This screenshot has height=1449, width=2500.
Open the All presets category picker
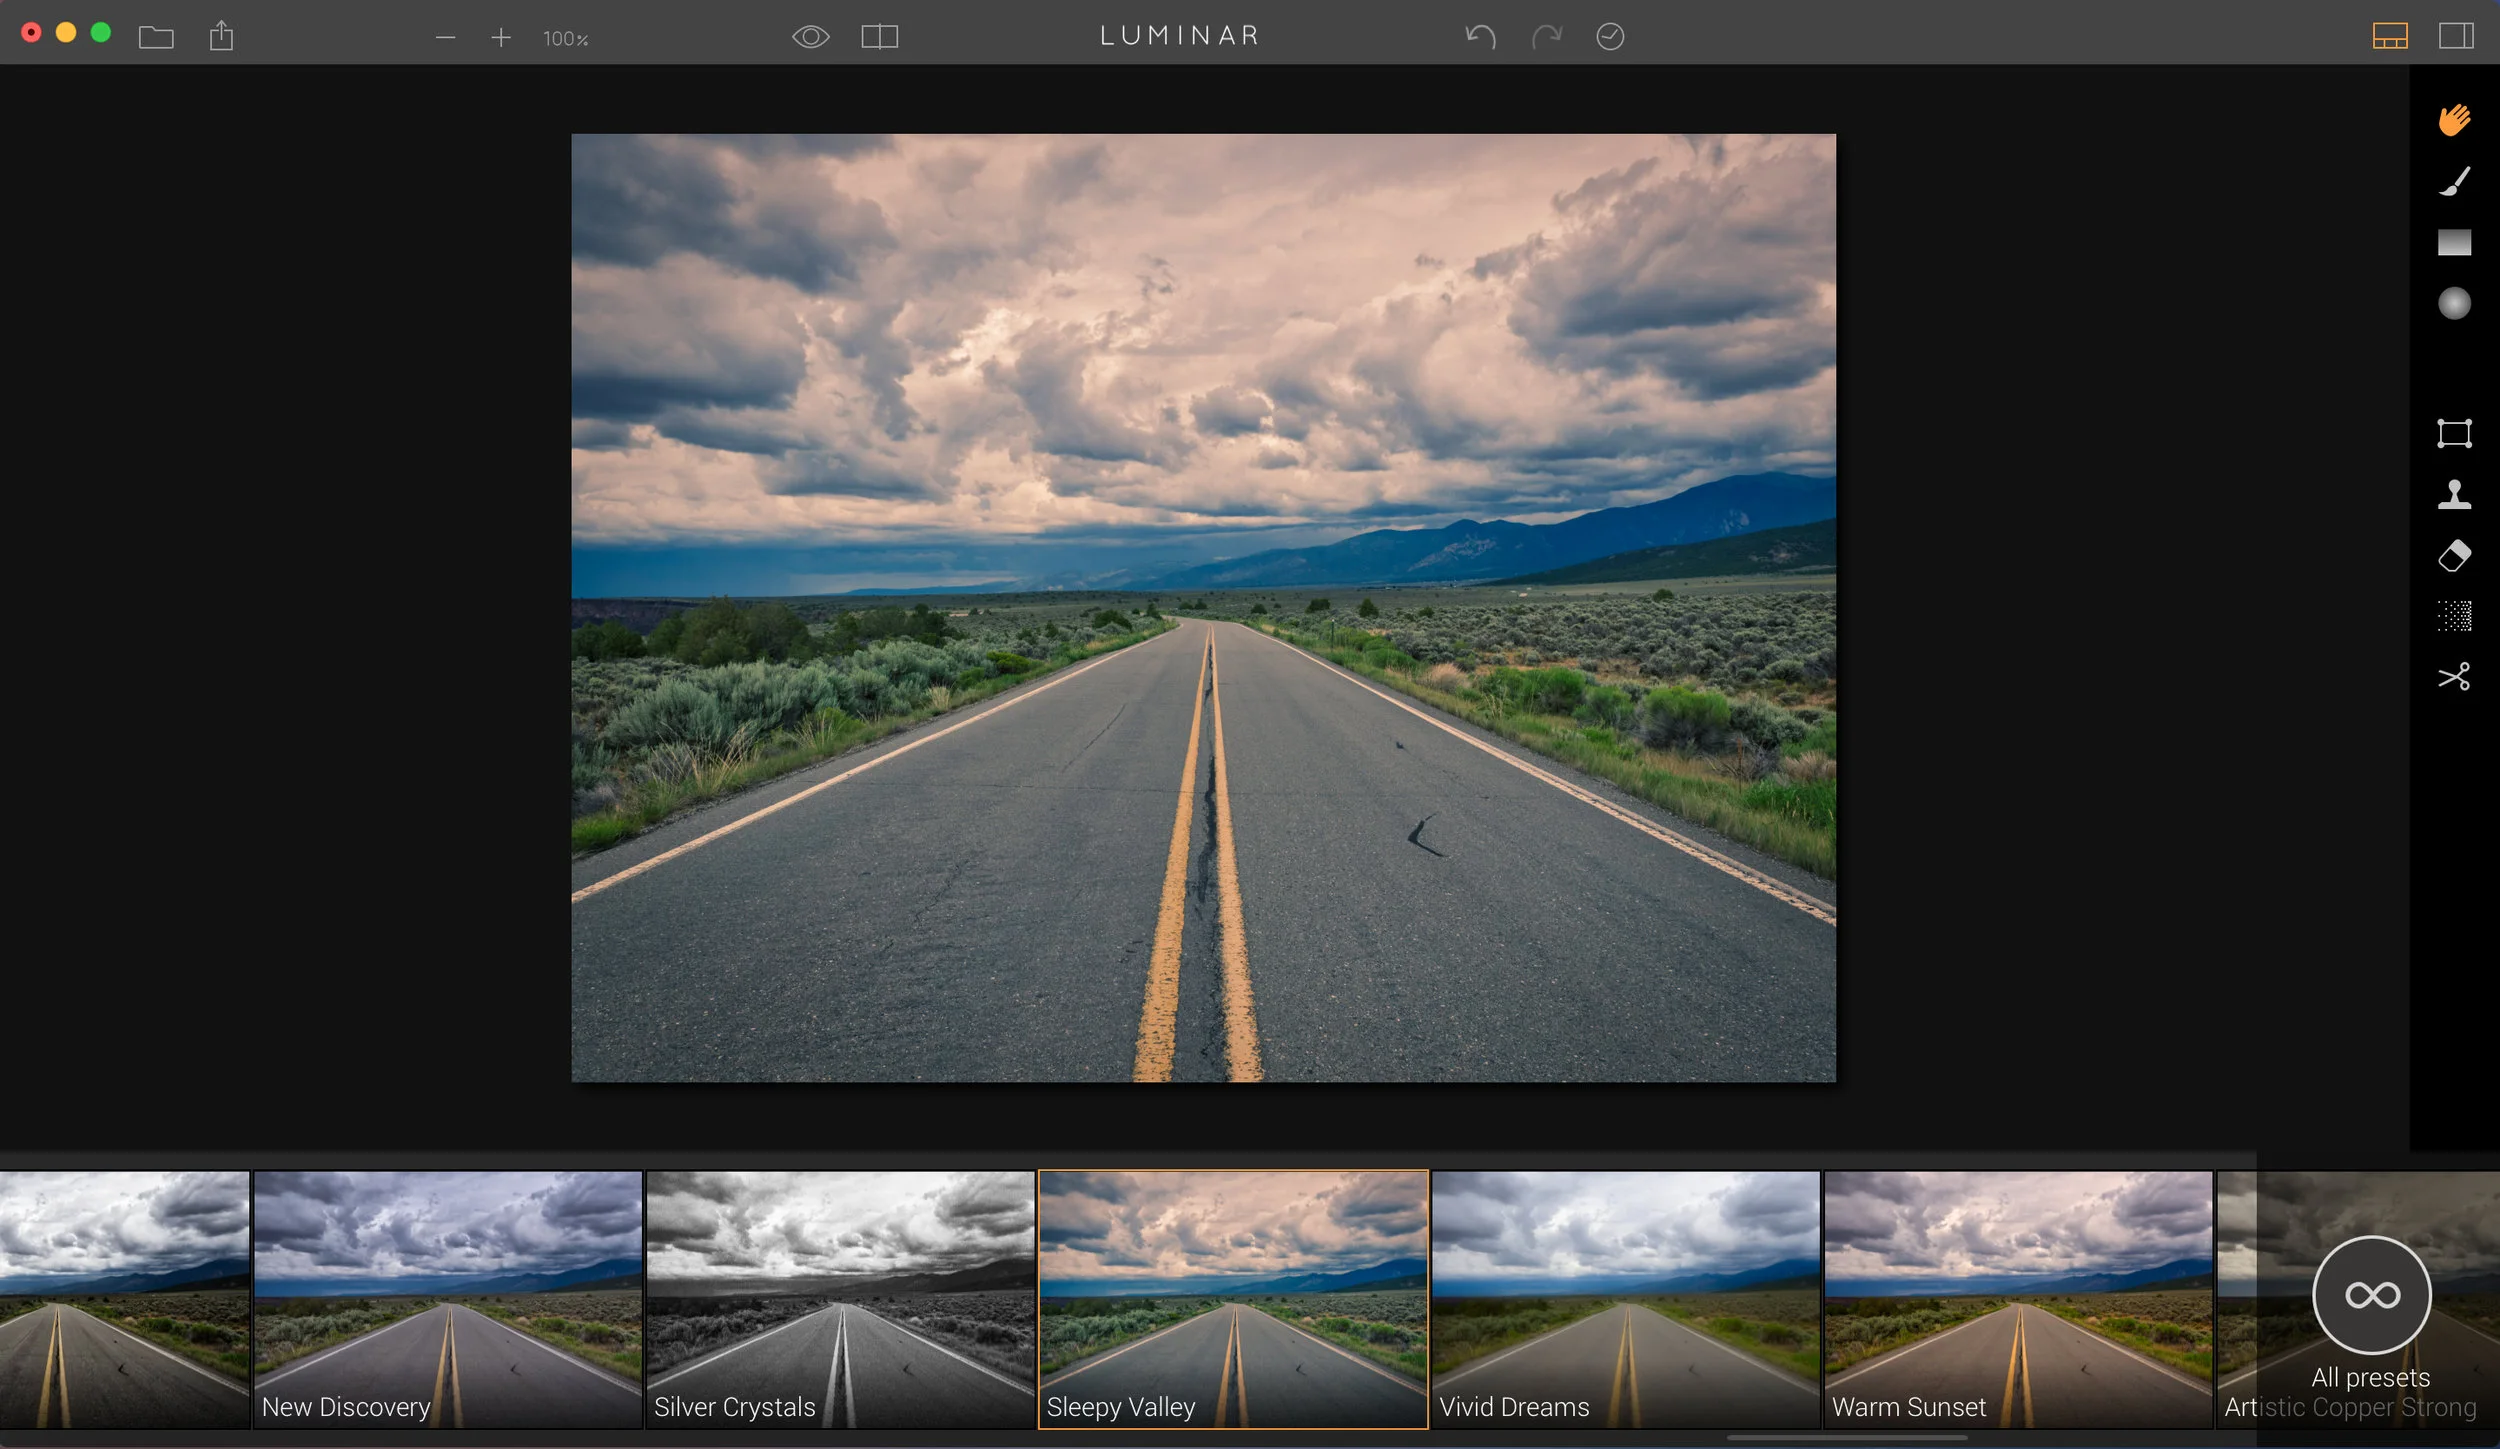(x=2371, y=1295)
